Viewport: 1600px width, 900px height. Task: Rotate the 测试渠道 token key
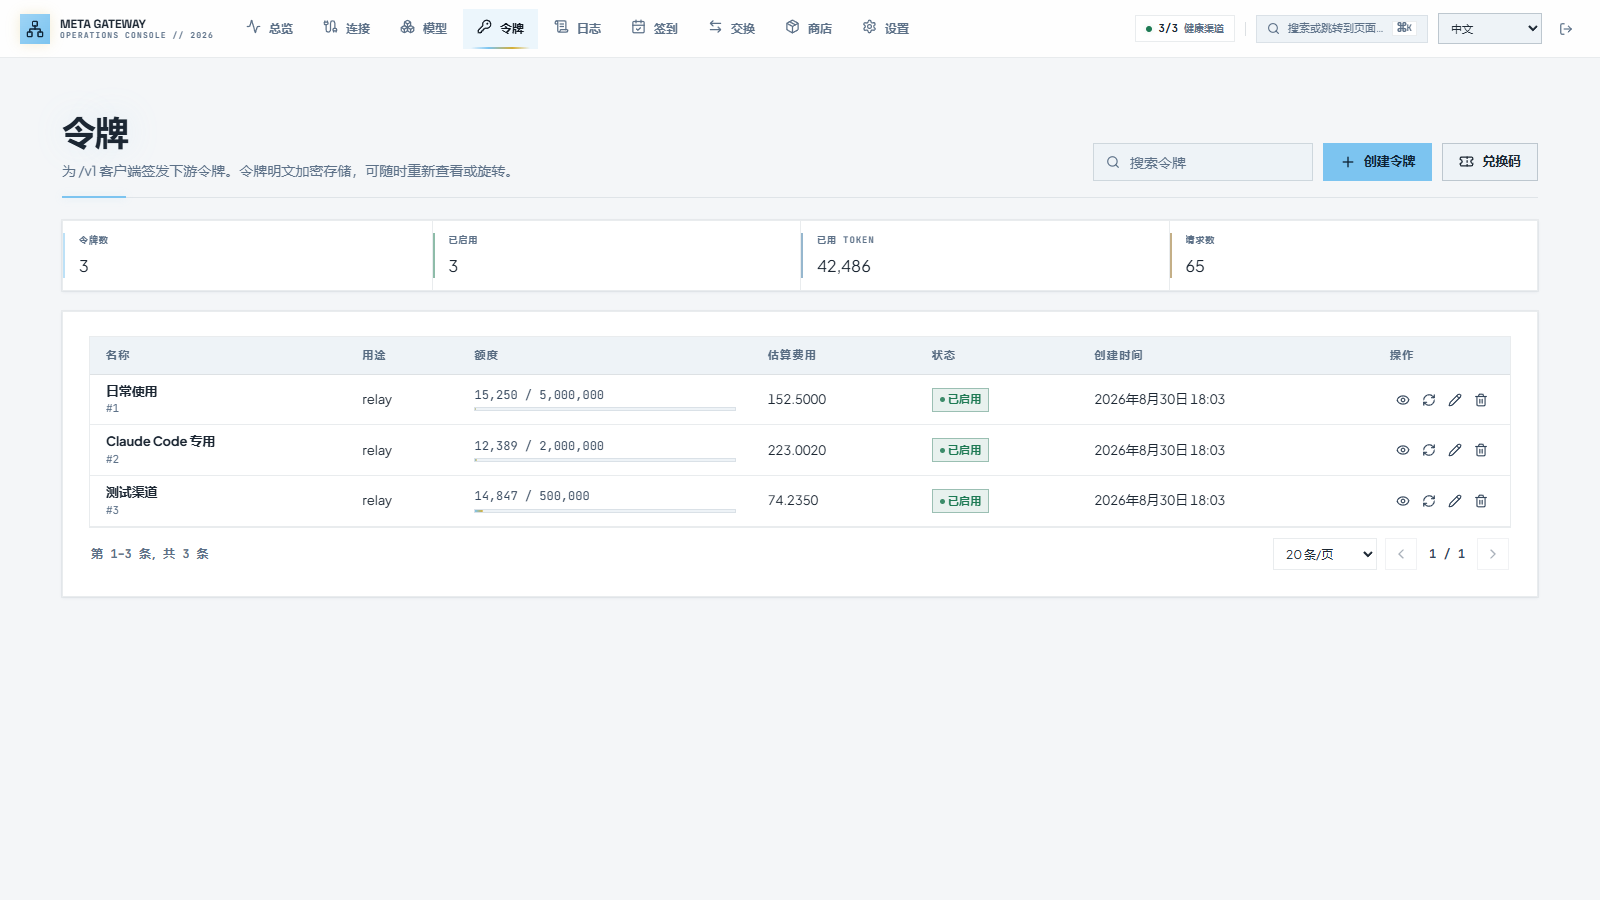1429,501
